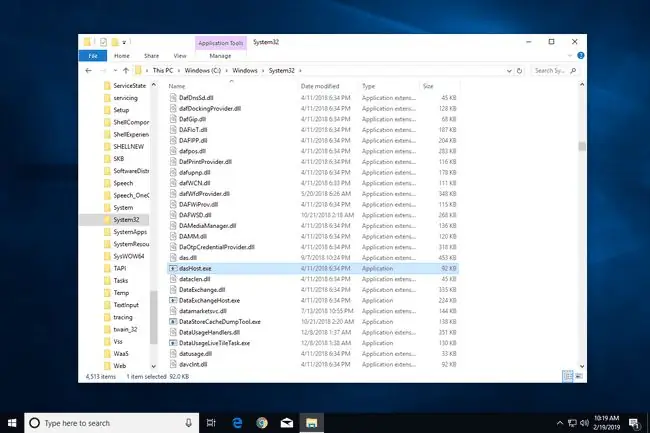The height and width of the screenshot is (433, 650).
Task: Click the Cortana microphone icon
Action: (x=188, y=423)
